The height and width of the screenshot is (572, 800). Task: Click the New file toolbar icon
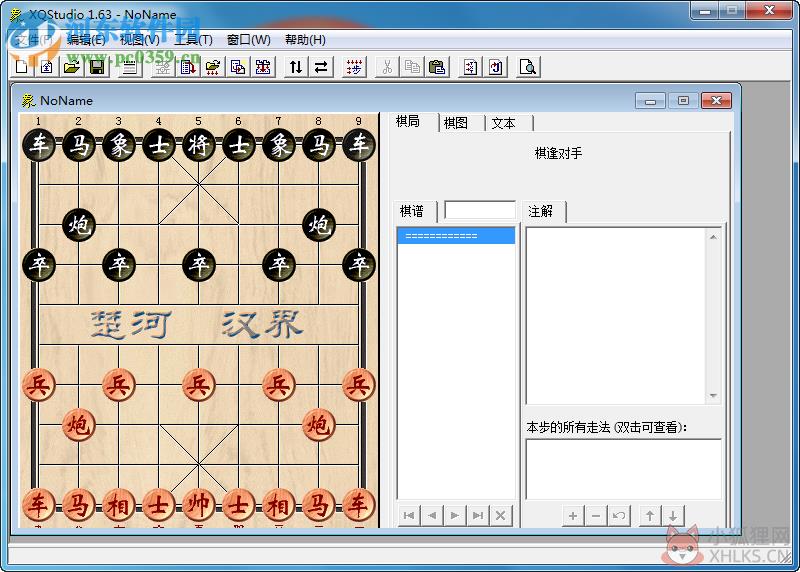(x=22, y=67)
